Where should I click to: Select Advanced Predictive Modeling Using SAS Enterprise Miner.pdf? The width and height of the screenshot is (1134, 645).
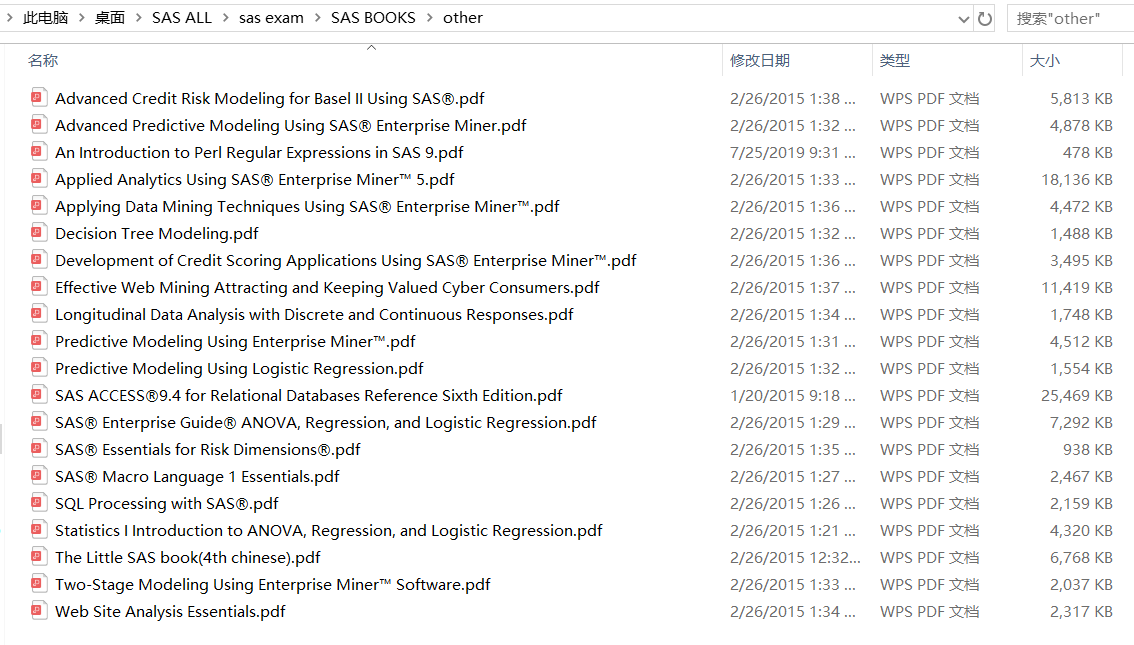(291, 125)
